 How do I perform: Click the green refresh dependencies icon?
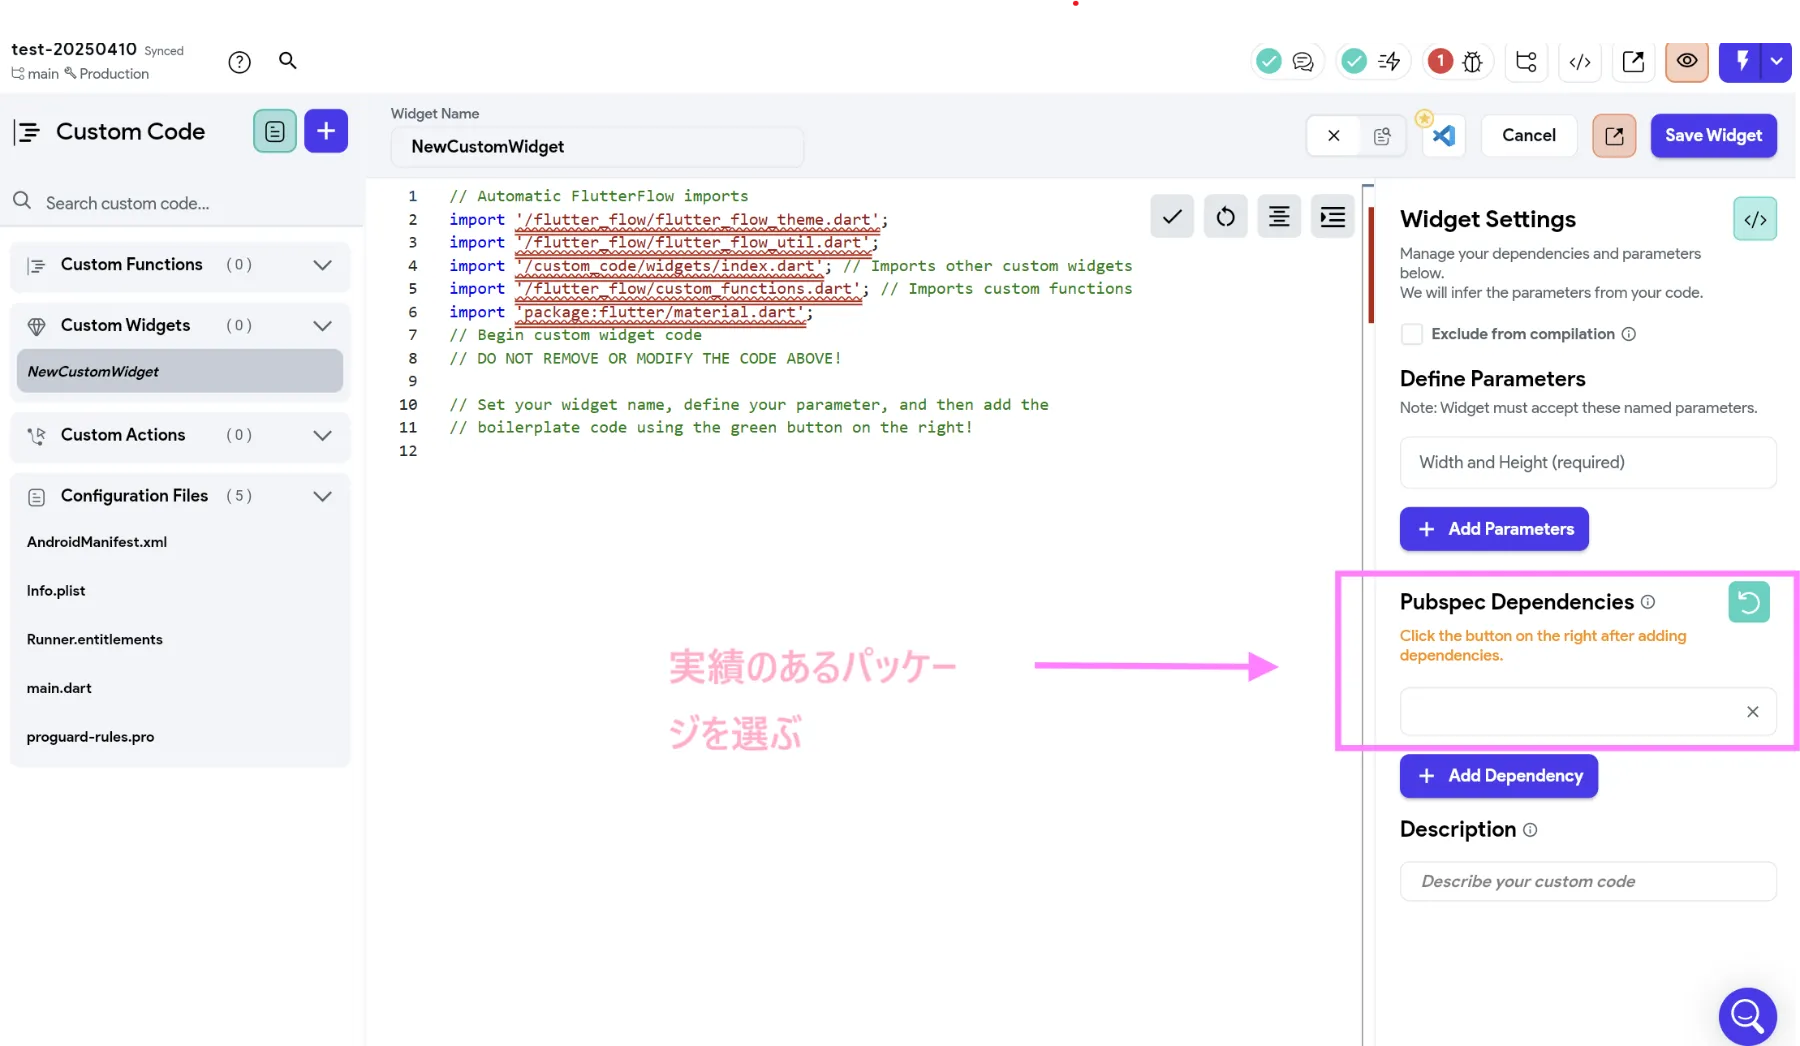(x=1749, y=602)
